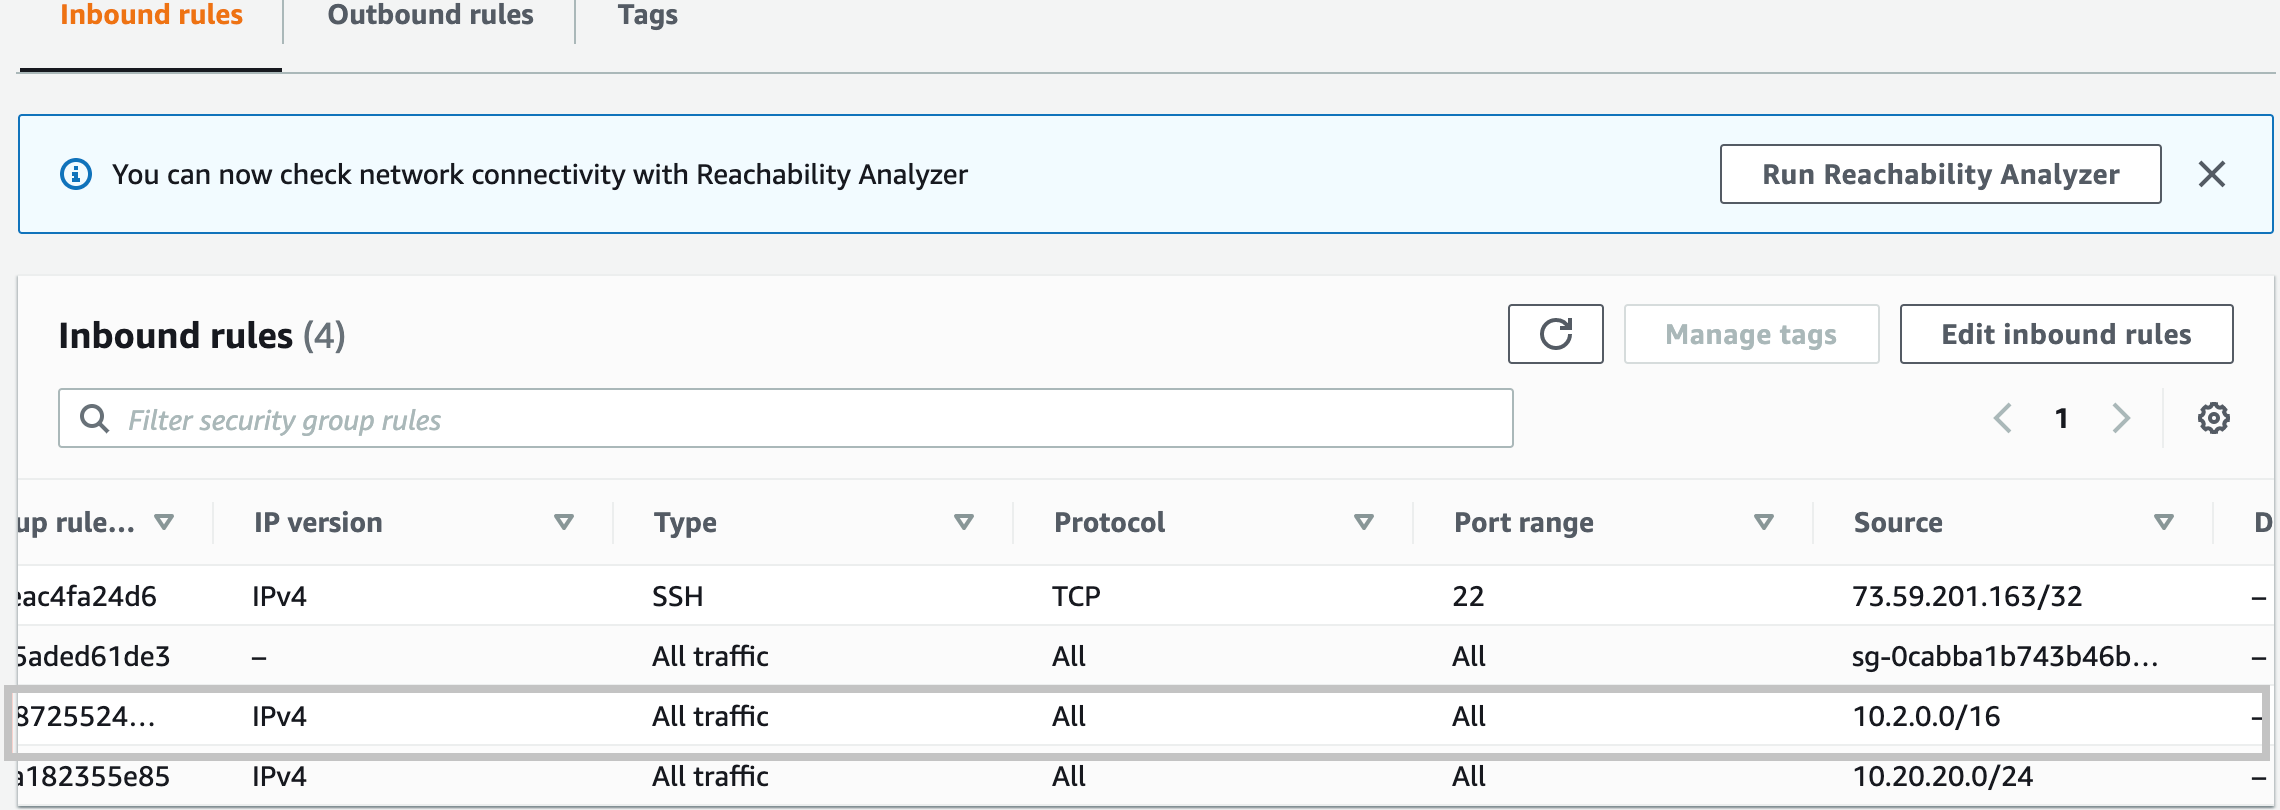Sort by Type column arrow

tap(964, 522)
